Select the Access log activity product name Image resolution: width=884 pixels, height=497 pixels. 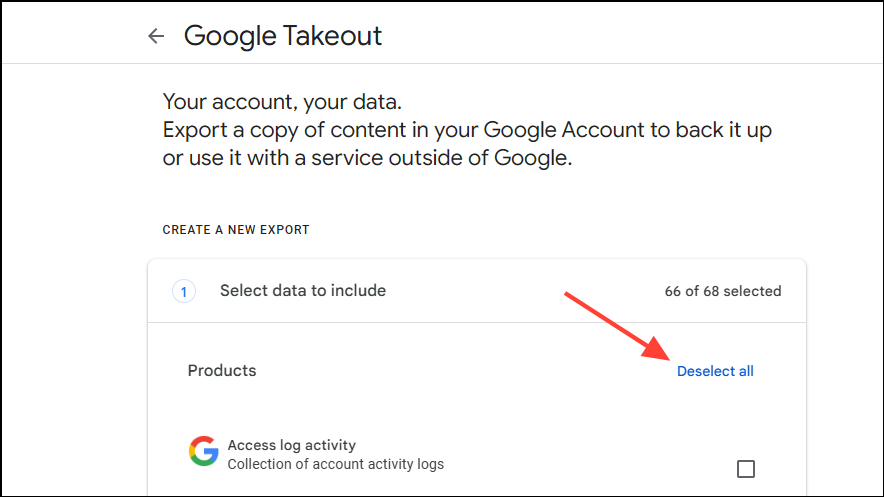291,445
